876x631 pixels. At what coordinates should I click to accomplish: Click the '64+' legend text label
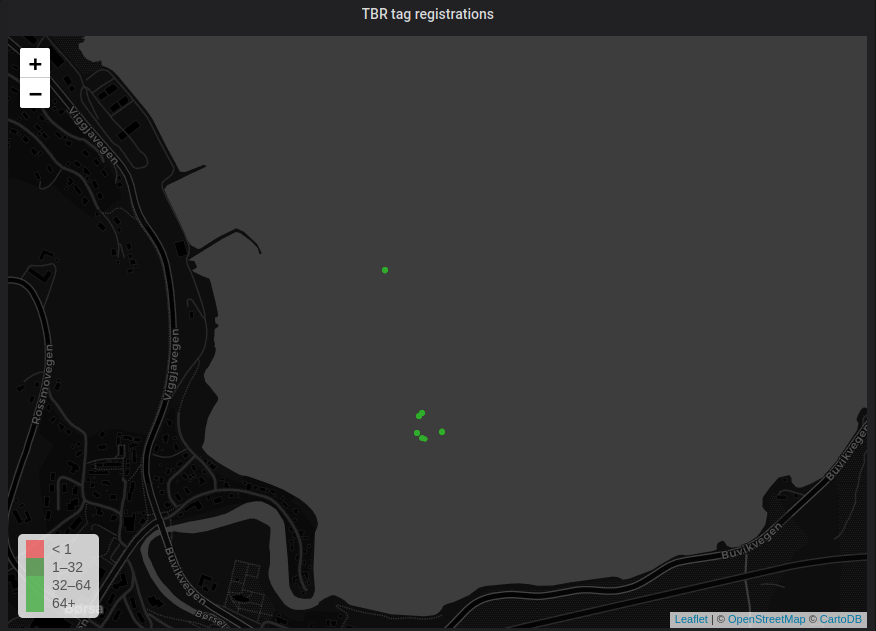[x=64, y=603]
